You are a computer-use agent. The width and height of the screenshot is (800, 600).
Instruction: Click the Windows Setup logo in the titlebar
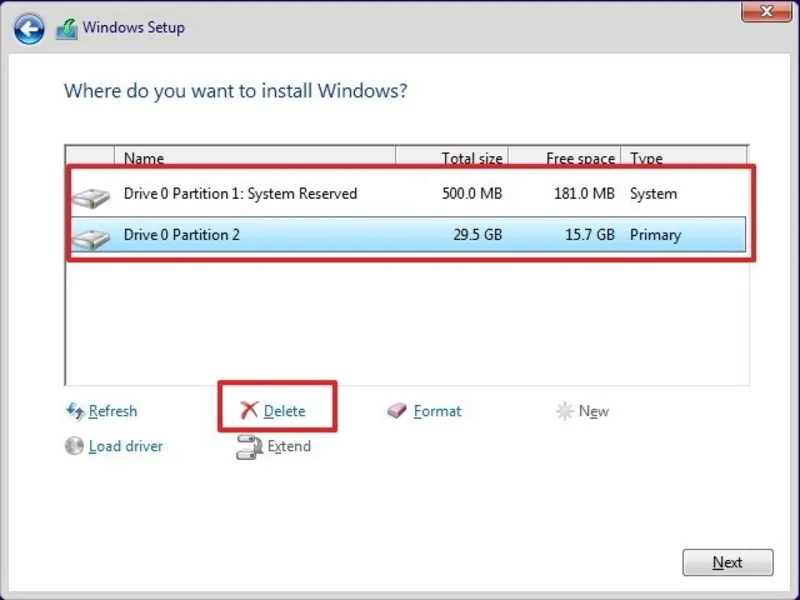click(66, 27)
